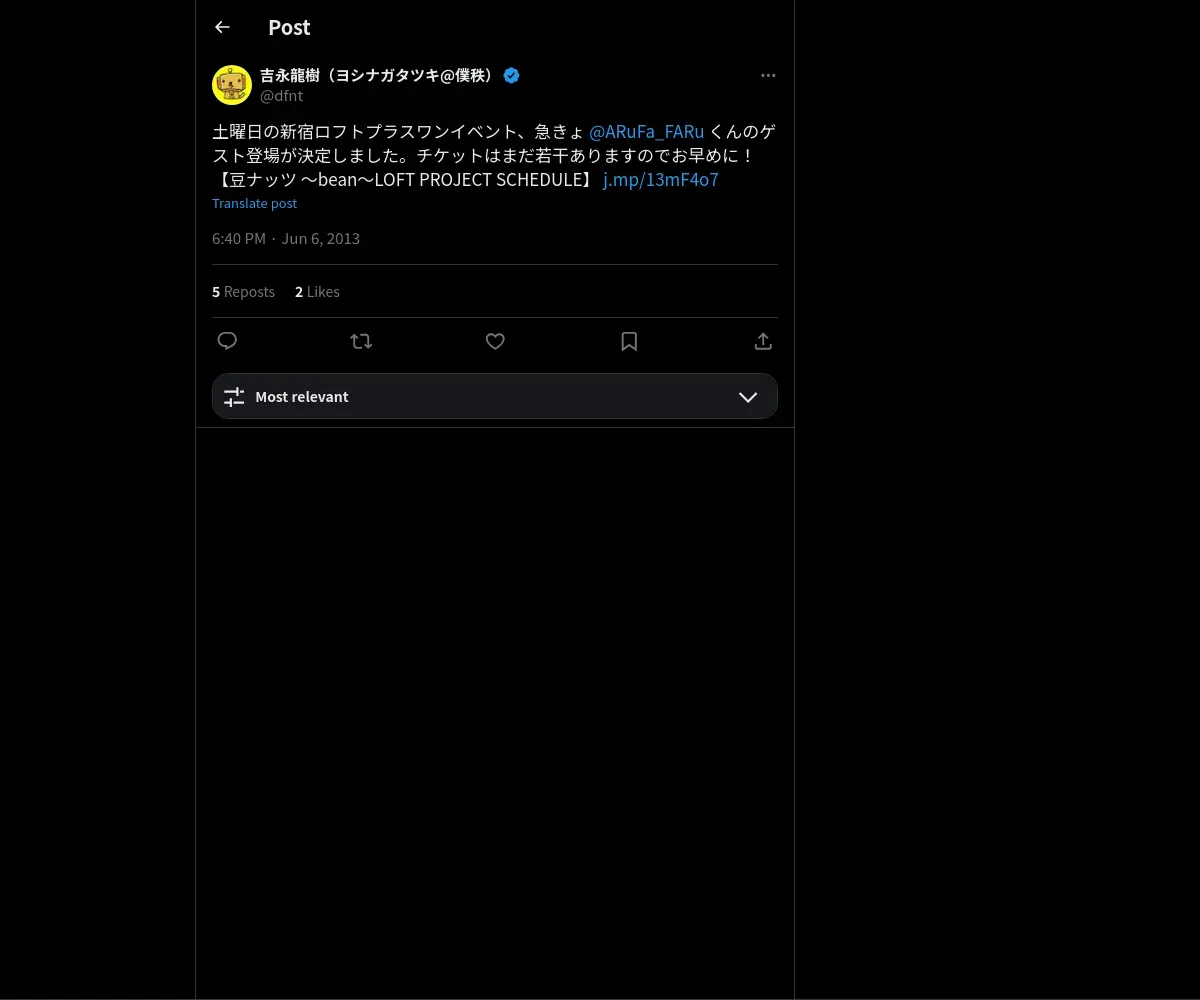Click Translate post

point(254,203)
